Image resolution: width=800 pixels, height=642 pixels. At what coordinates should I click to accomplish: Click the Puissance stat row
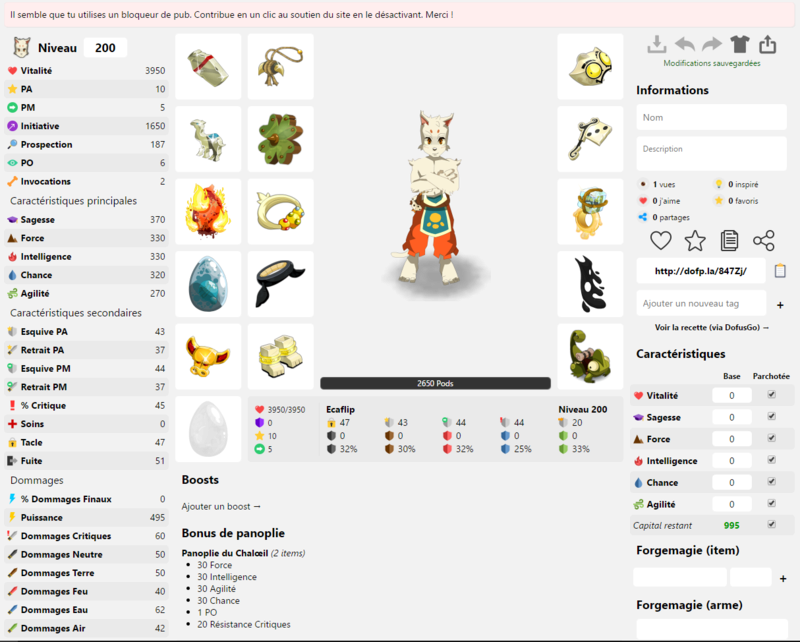point(86,517)
